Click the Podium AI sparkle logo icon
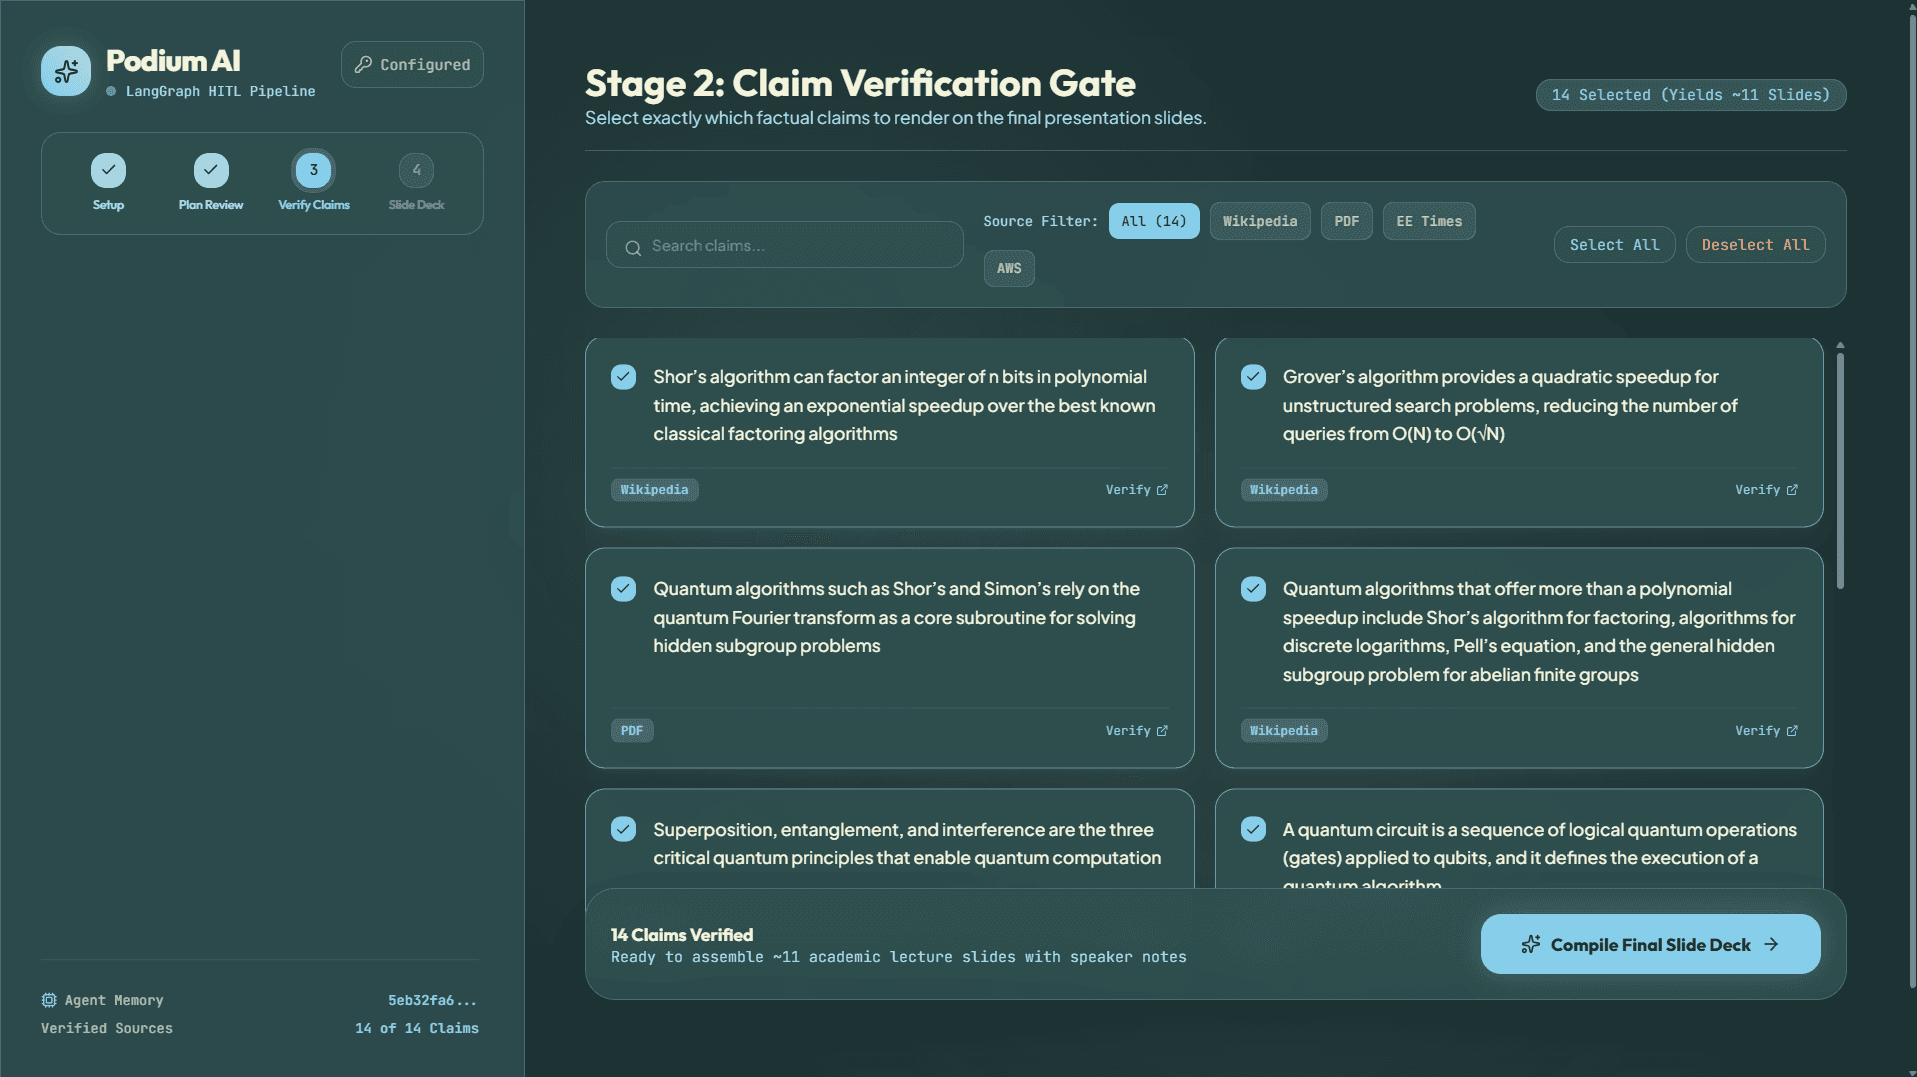Screen dimensions: 1917x1077 [x=66, y=71]
